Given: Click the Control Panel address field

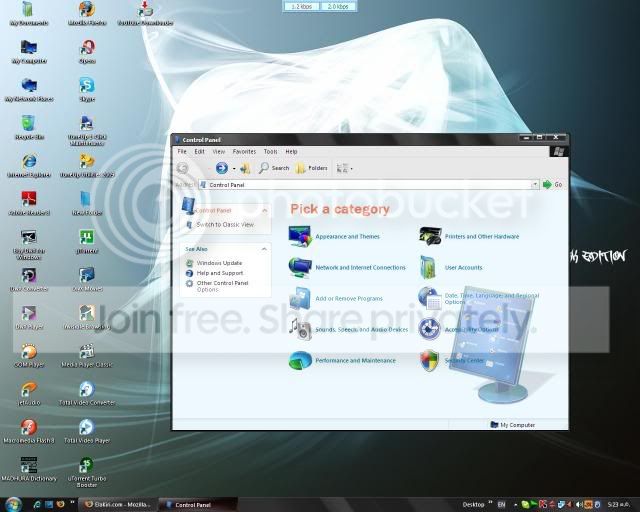Looking at the screenshot, I should click(x=369, y=185).
